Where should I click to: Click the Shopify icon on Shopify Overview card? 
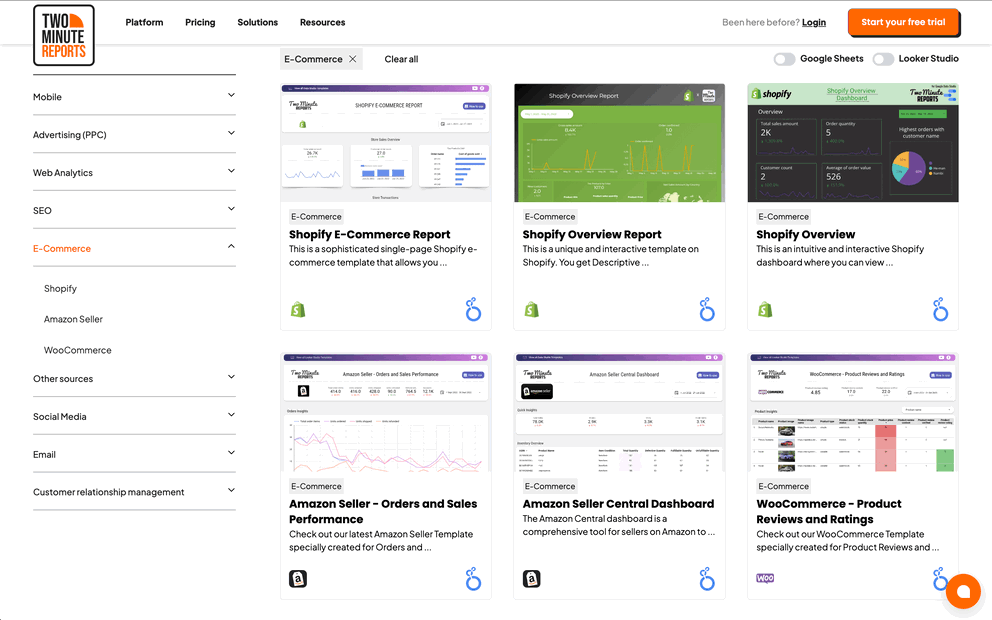click(765, 310)
